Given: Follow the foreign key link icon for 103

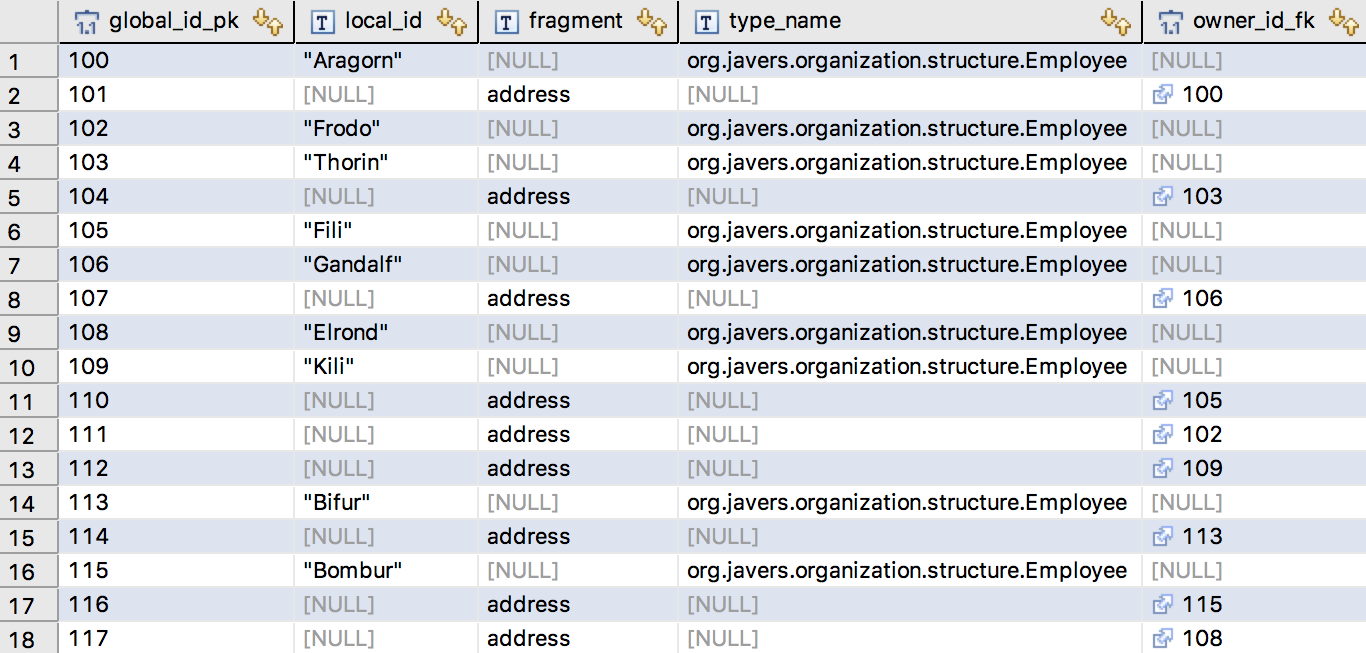Looking at the screenshot, I should (1162, 196).
